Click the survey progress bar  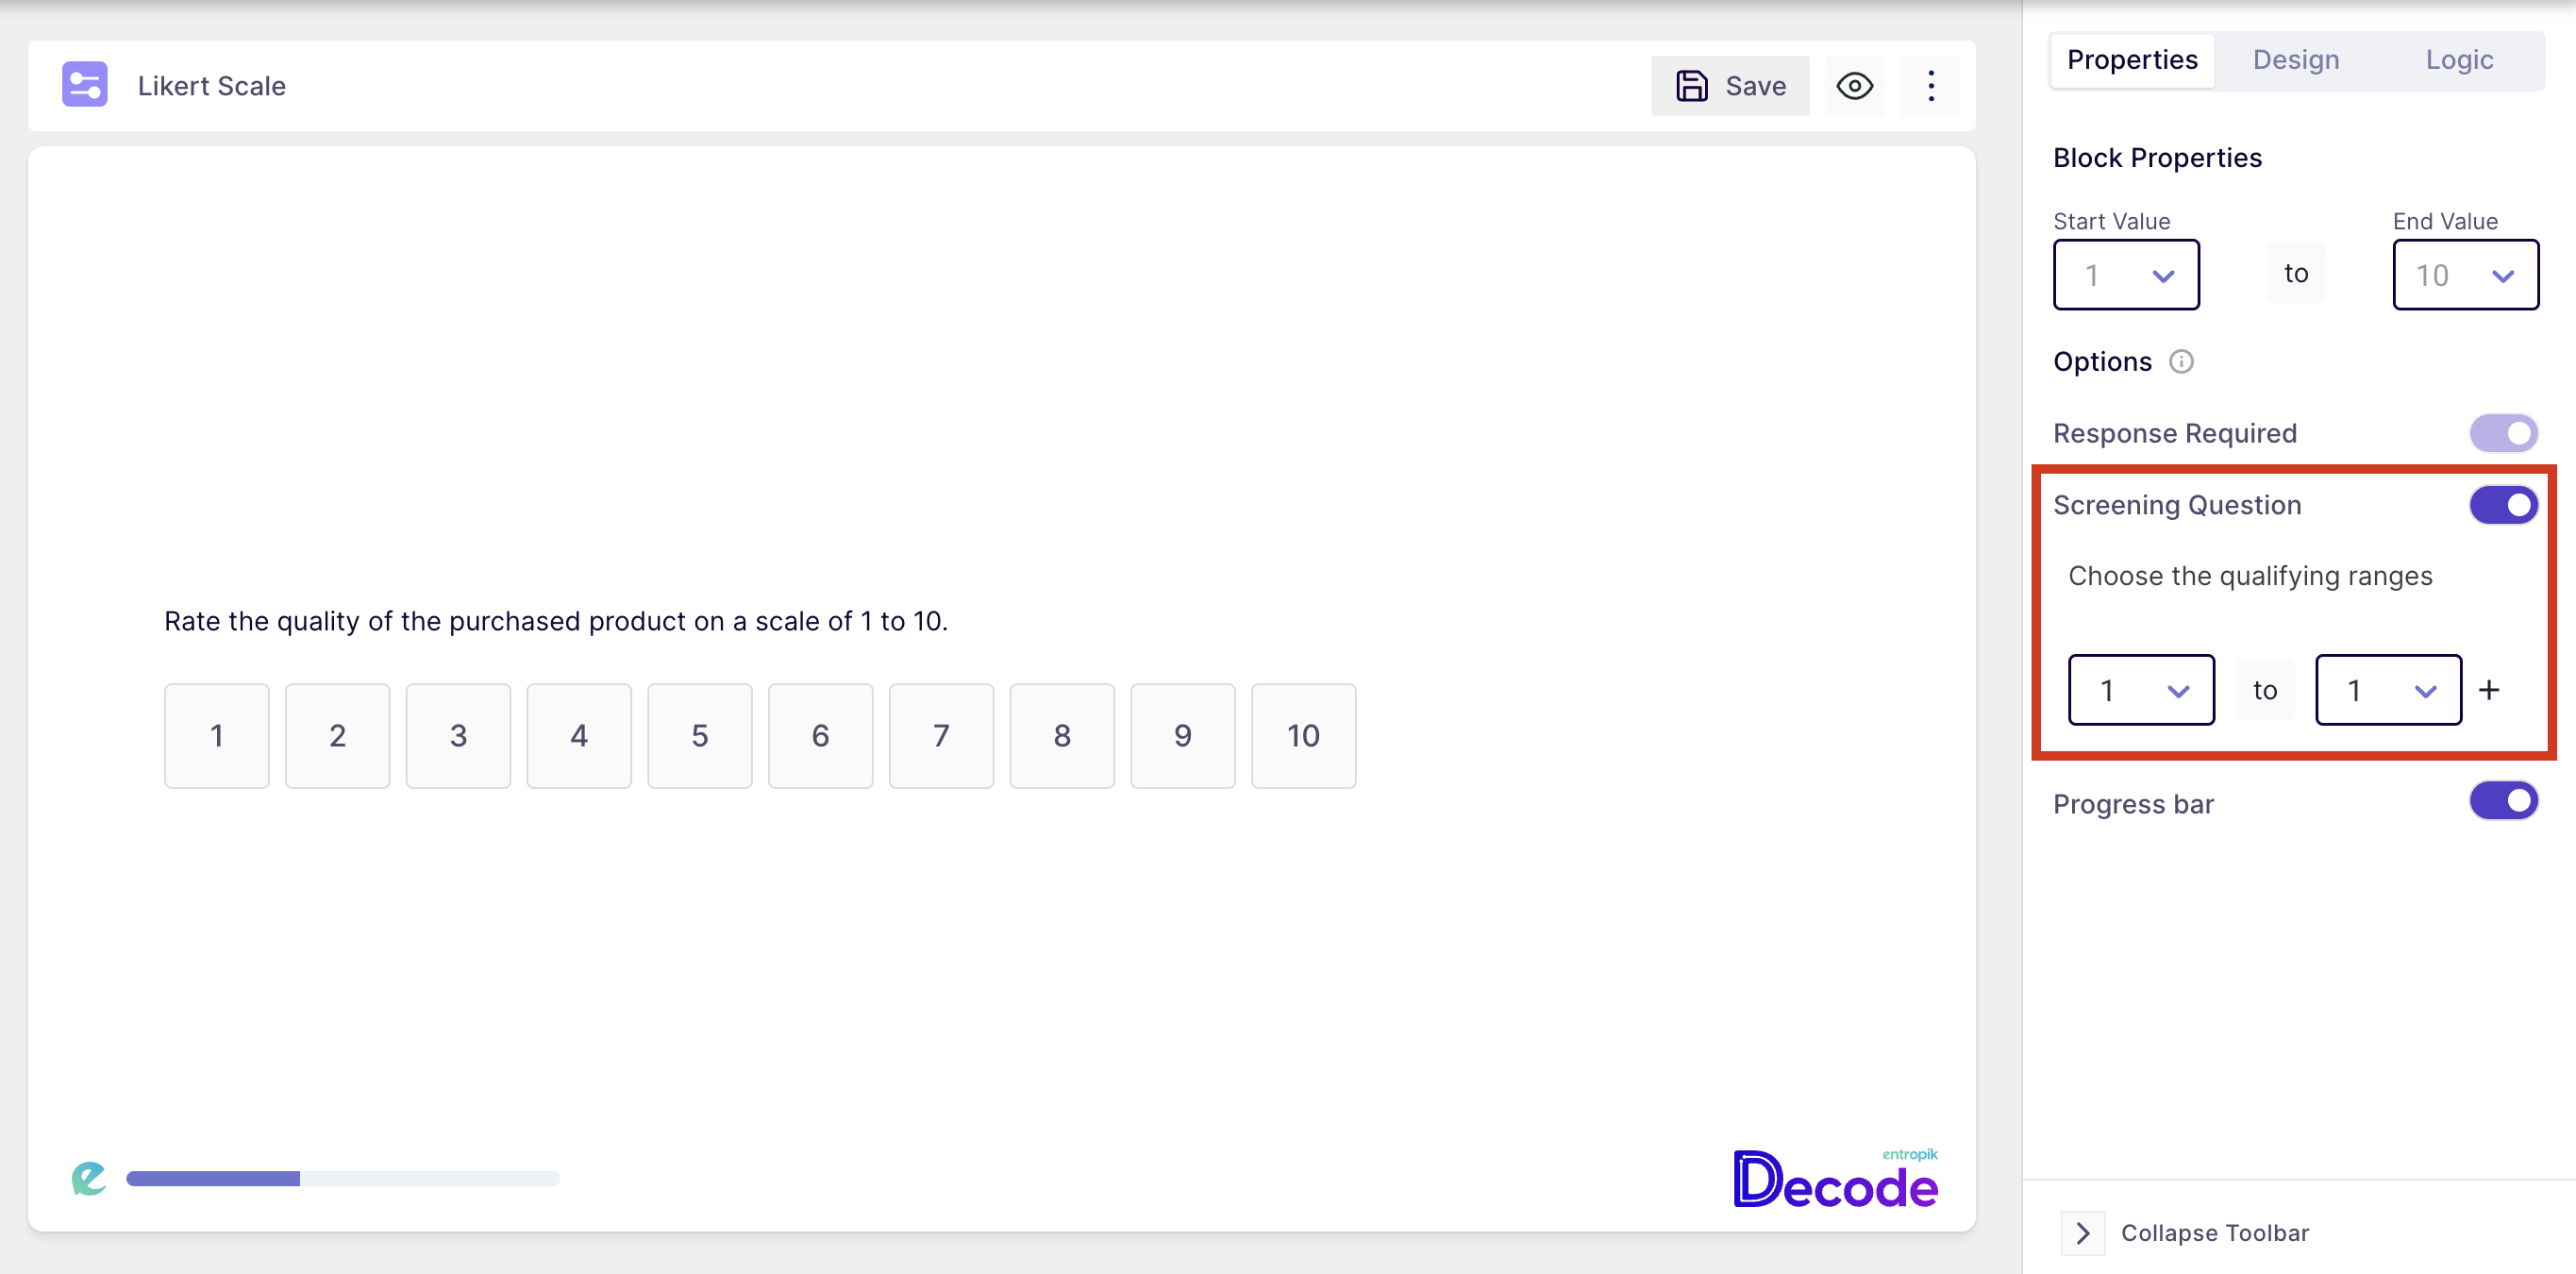tap(342, 1179)
